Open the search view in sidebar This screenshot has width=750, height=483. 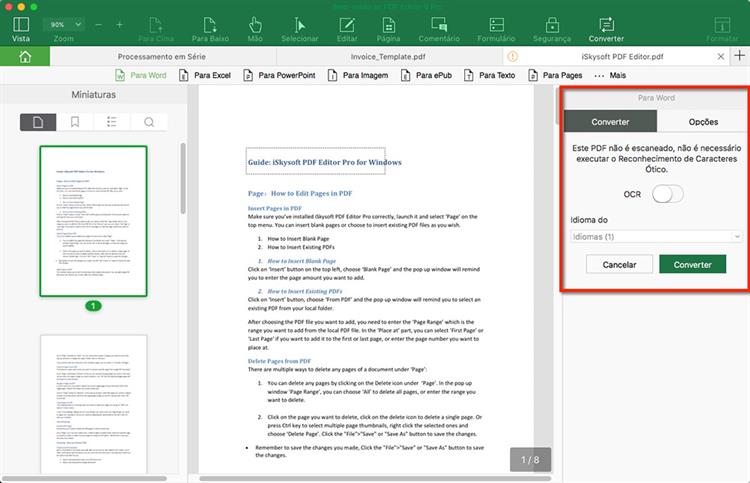[x=149, y=122]
